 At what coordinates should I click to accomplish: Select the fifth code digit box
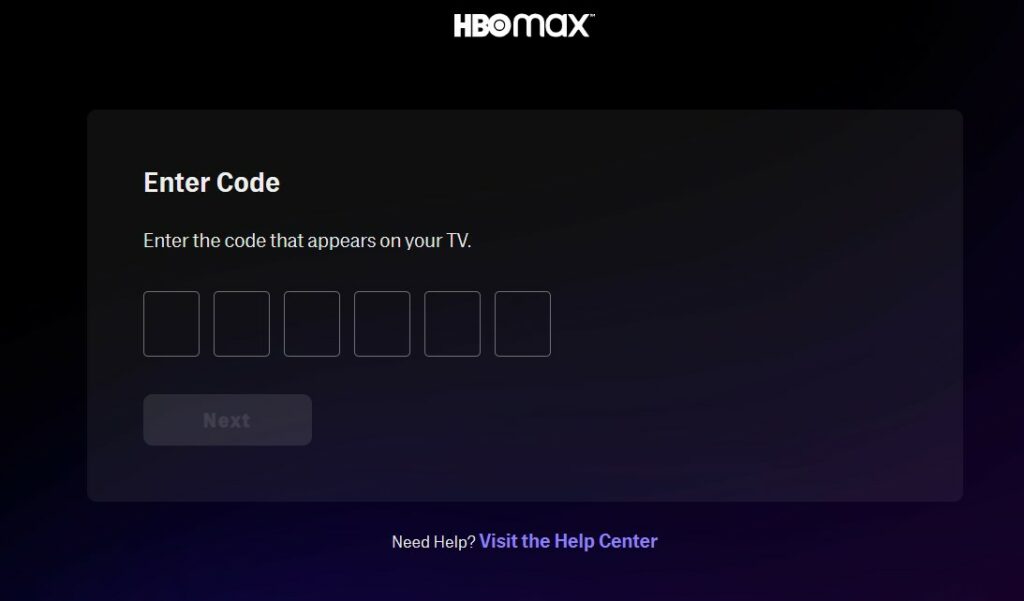(x=452, y=324)
